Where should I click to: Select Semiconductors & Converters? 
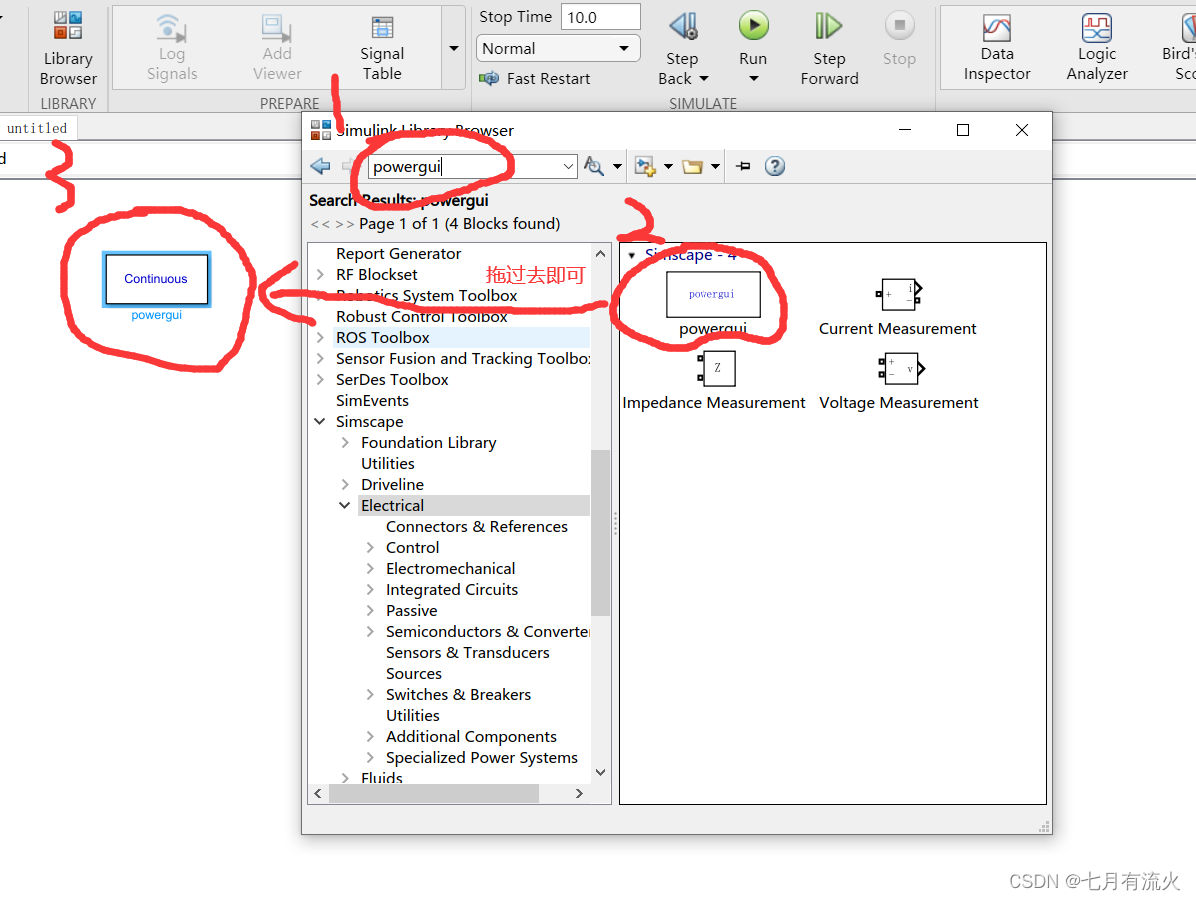click(x=487, y=632)
